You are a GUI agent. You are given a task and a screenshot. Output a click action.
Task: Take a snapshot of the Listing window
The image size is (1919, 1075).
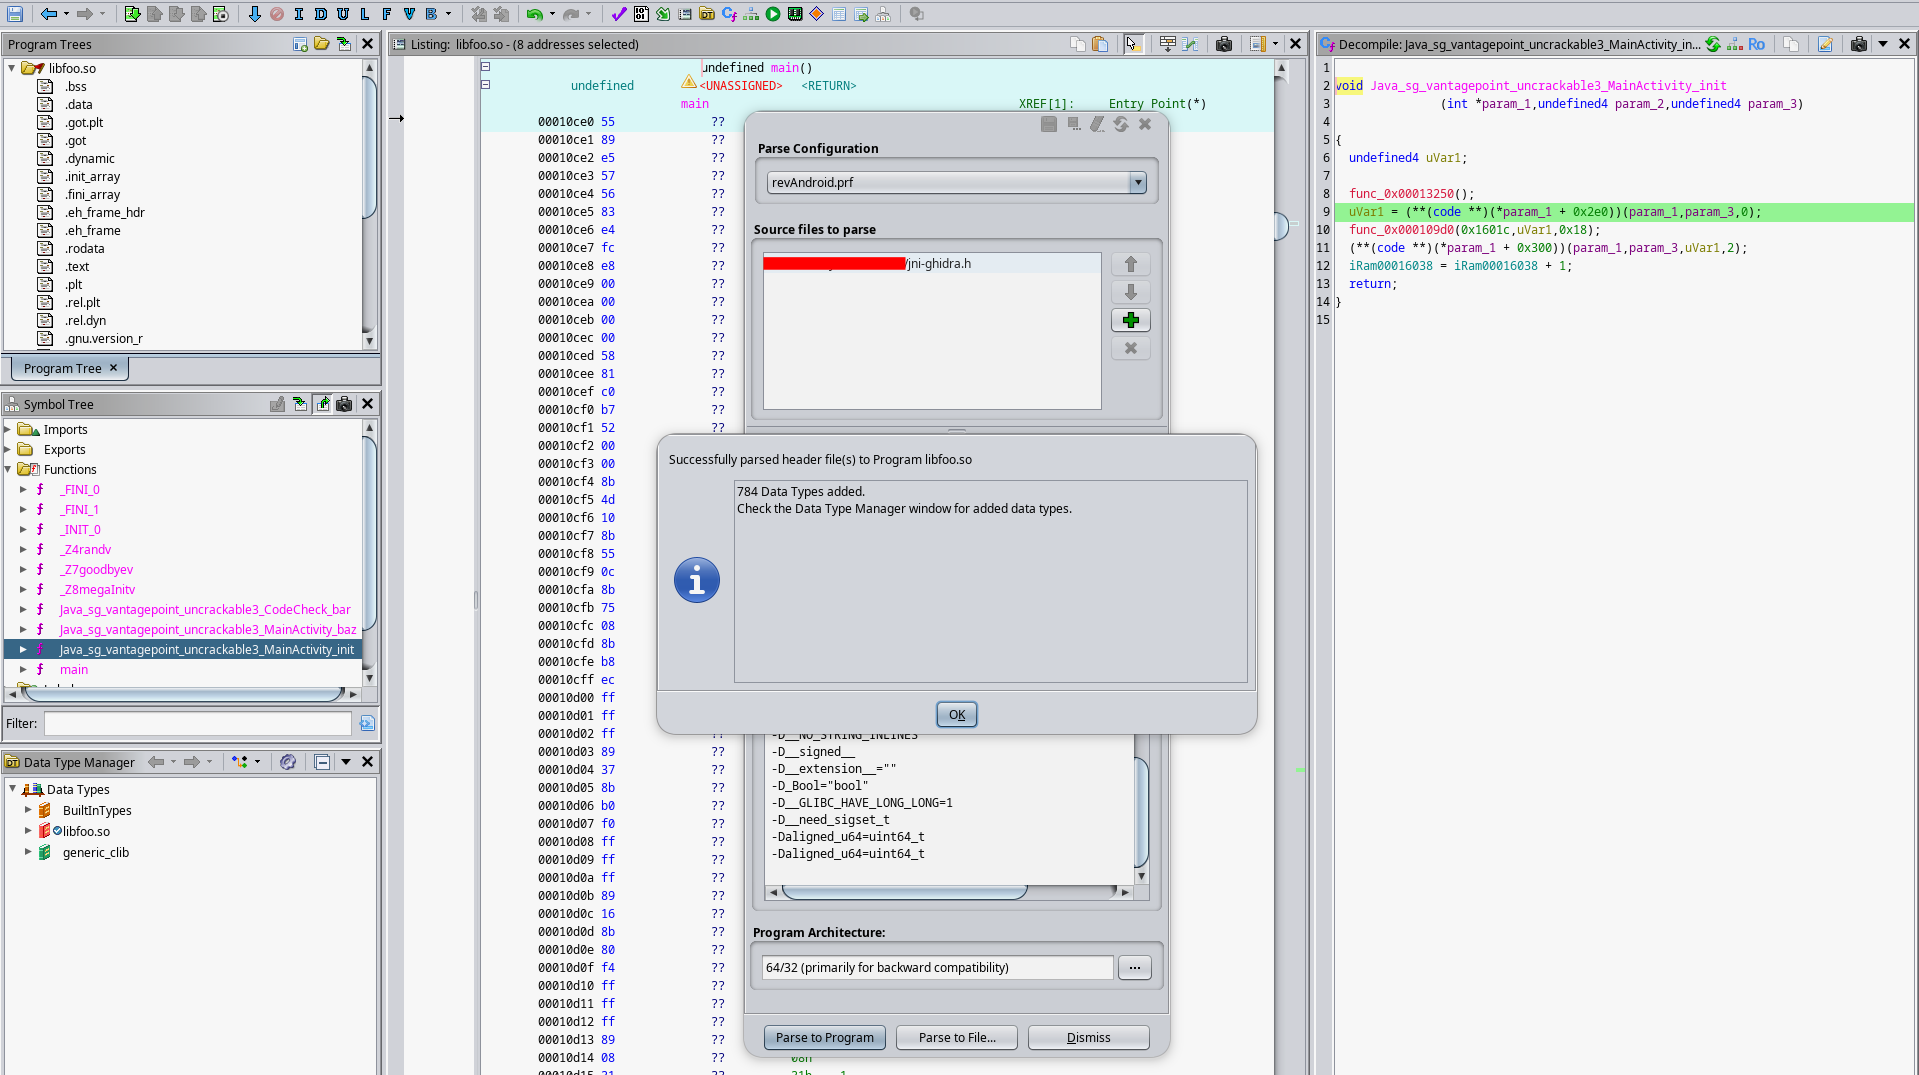pyautogui.click(x=1223, y=44)
